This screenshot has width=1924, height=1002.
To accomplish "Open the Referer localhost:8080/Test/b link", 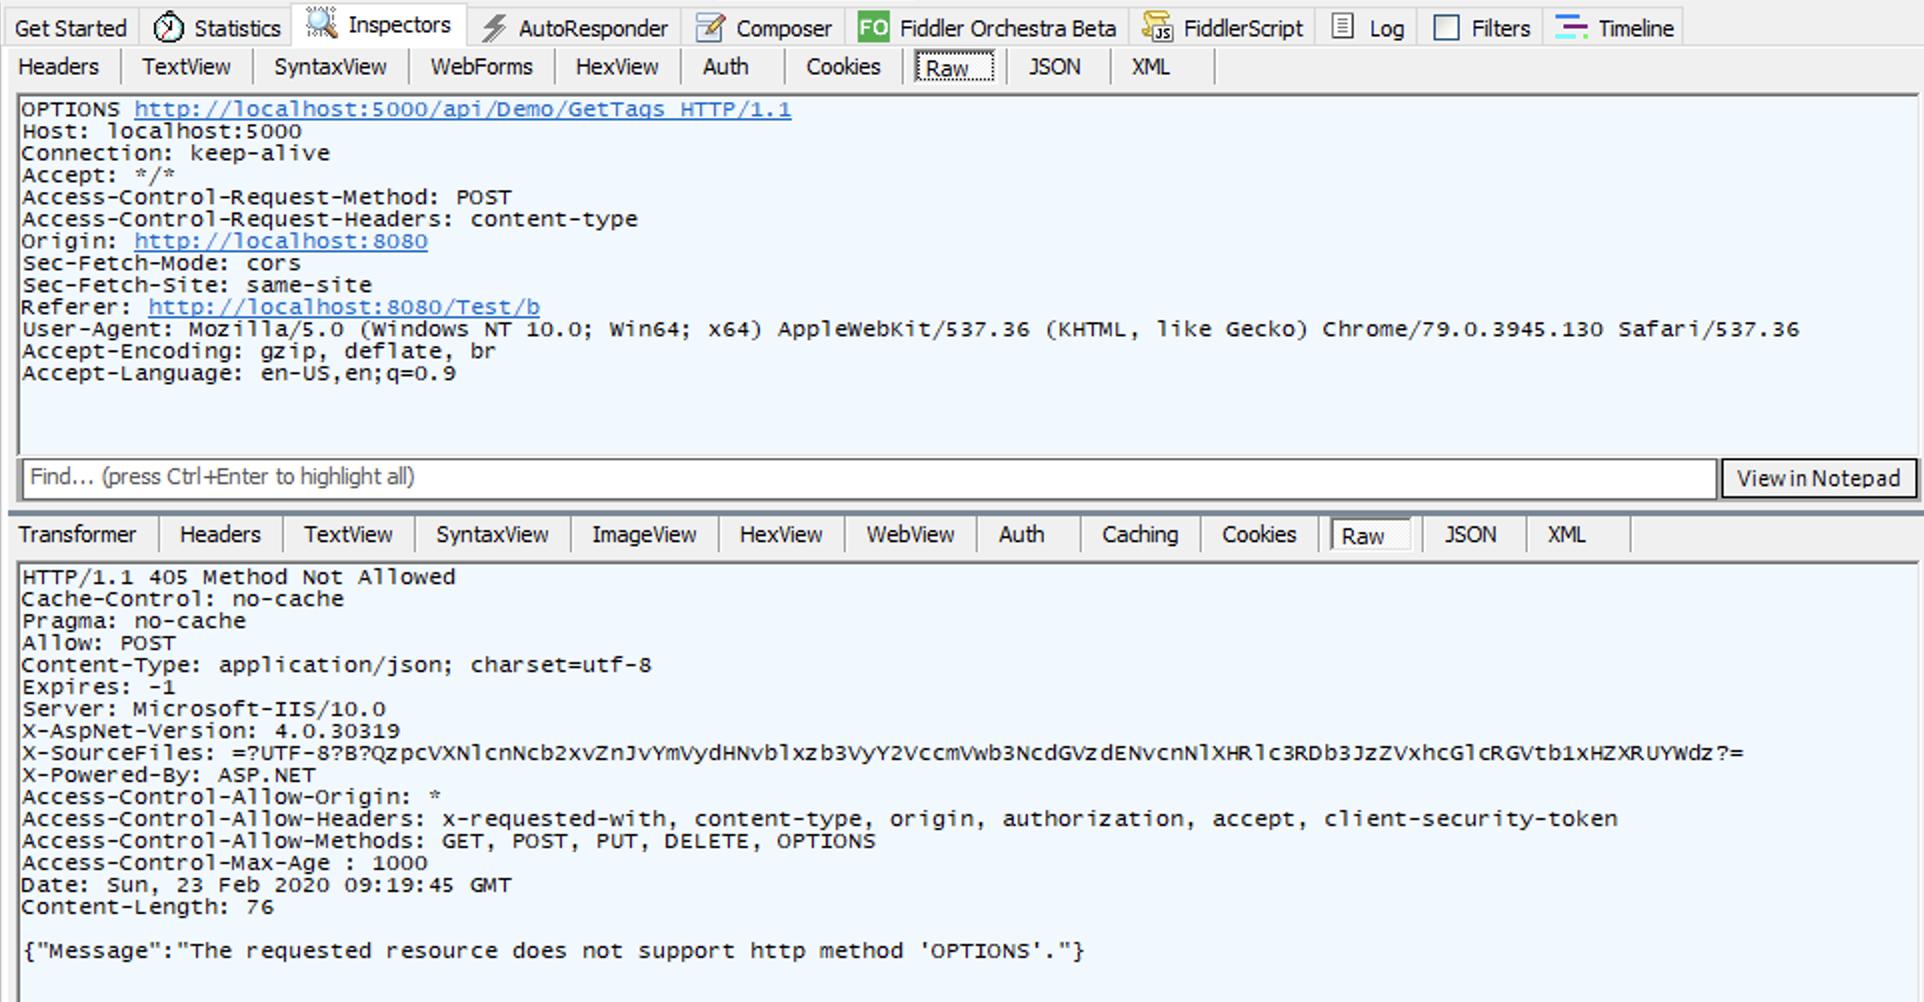I will click(344, 308).
